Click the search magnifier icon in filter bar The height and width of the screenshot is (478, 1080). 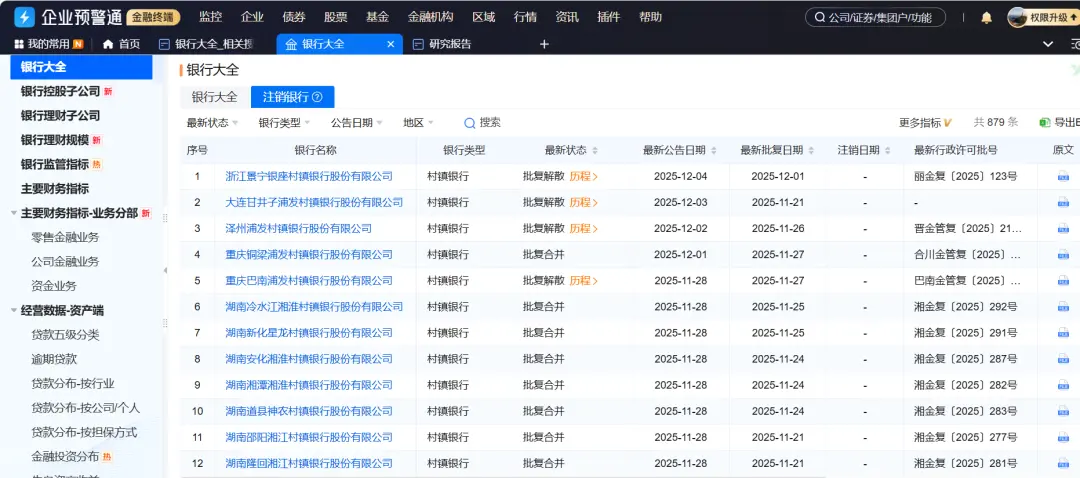[469, 122]
